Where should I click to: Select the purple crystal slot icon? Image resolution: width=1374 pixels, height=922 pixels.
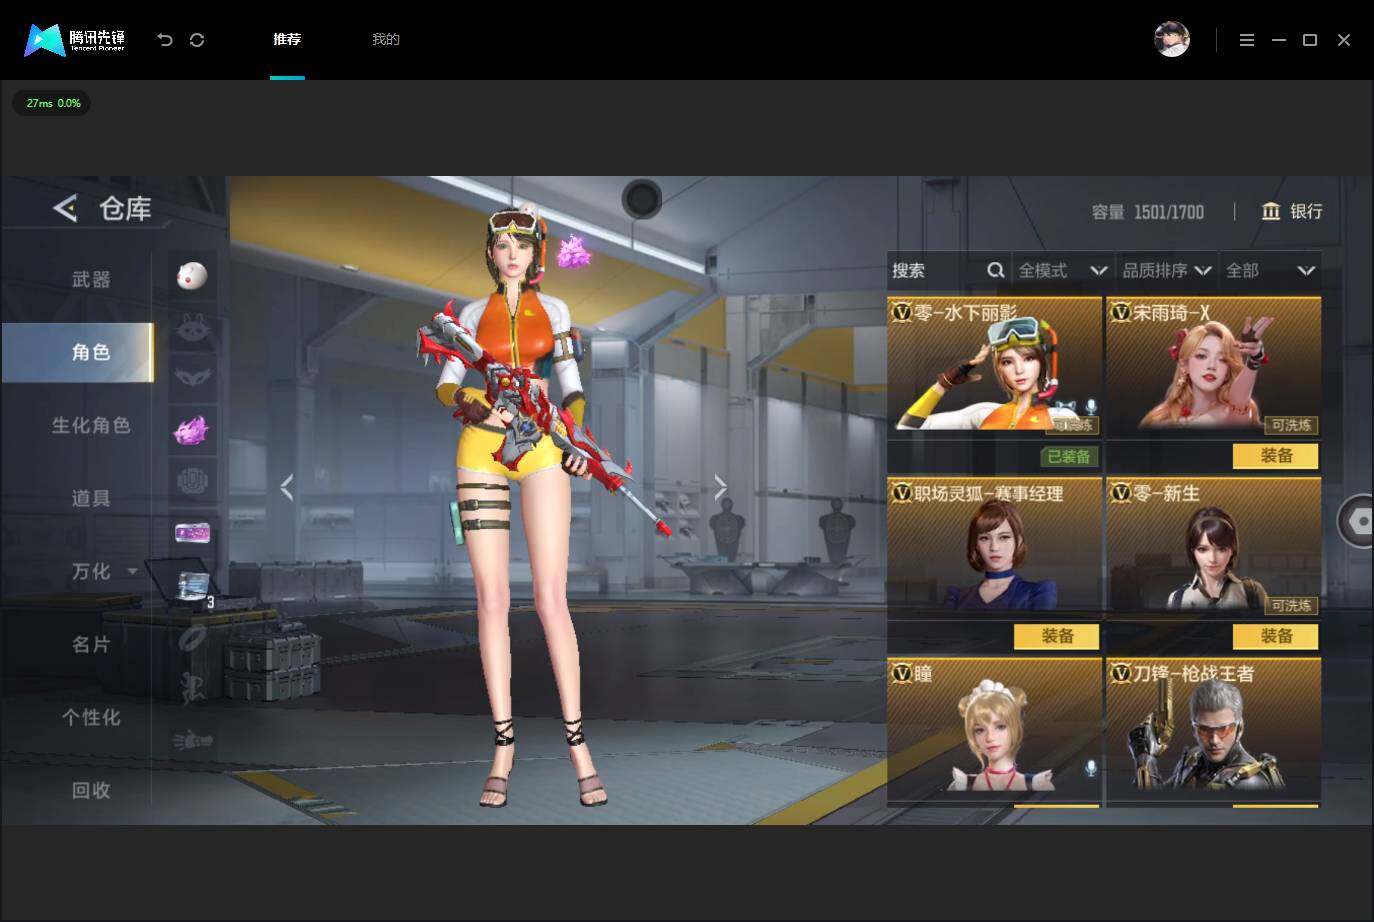[x=191, y=430]
